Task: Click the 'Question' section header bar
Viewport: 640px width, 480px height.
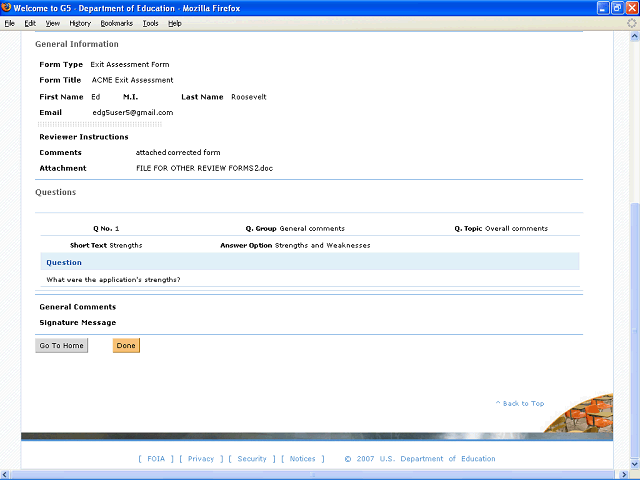Action: (310, 262)
